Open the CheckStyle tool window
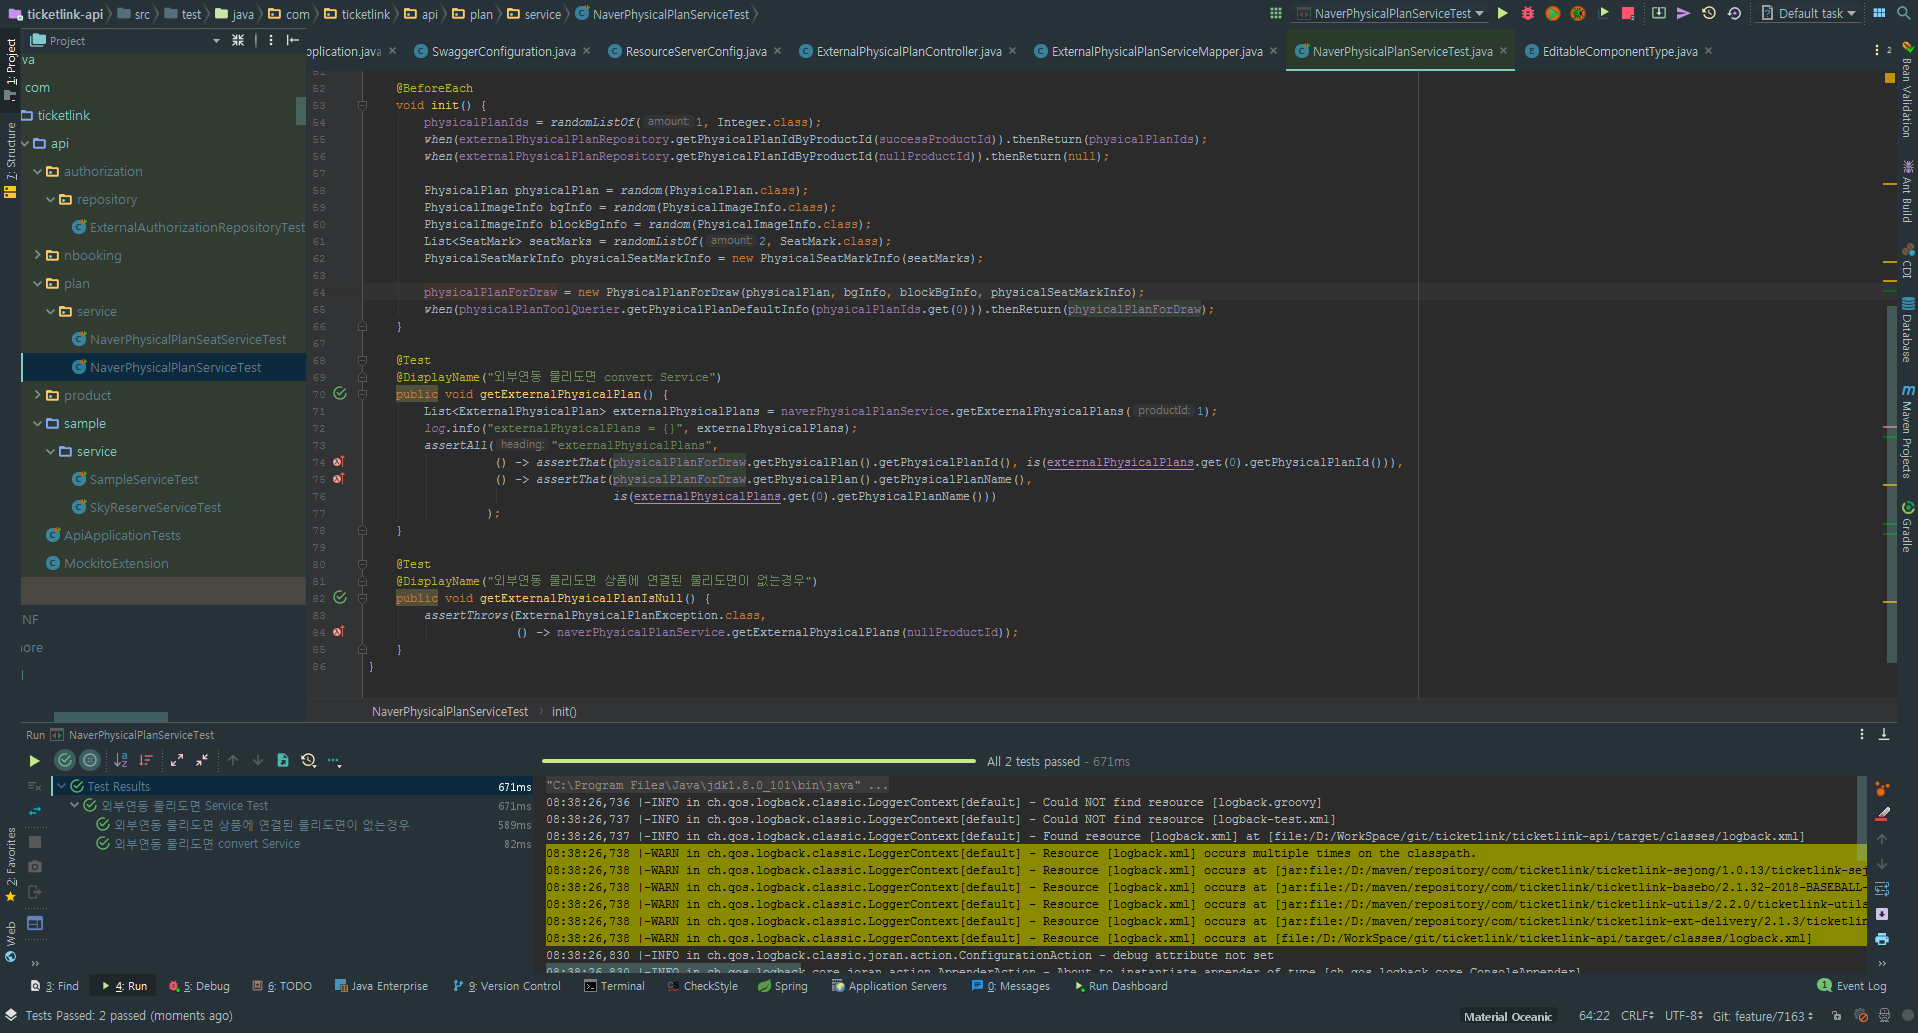1918x1033 pixels. 702,986
